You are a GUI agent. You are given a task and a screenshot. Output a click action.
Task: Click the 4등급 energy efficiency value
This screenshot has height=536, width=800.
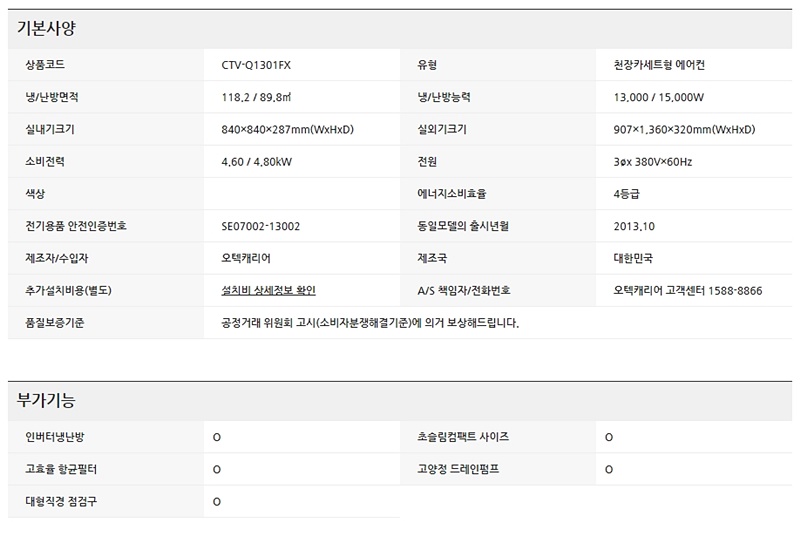(626, 194)
